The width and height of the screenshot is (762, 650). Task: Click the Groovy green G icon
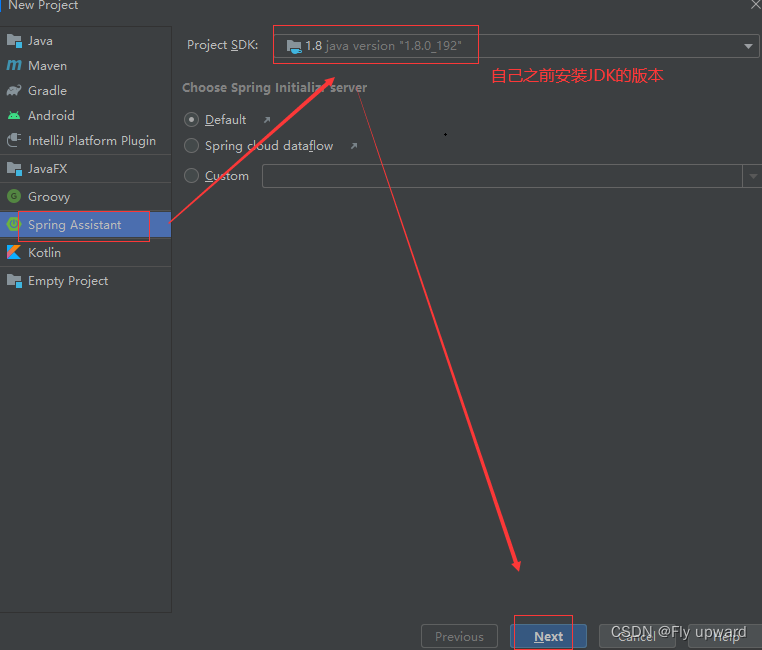pos(14,196)
